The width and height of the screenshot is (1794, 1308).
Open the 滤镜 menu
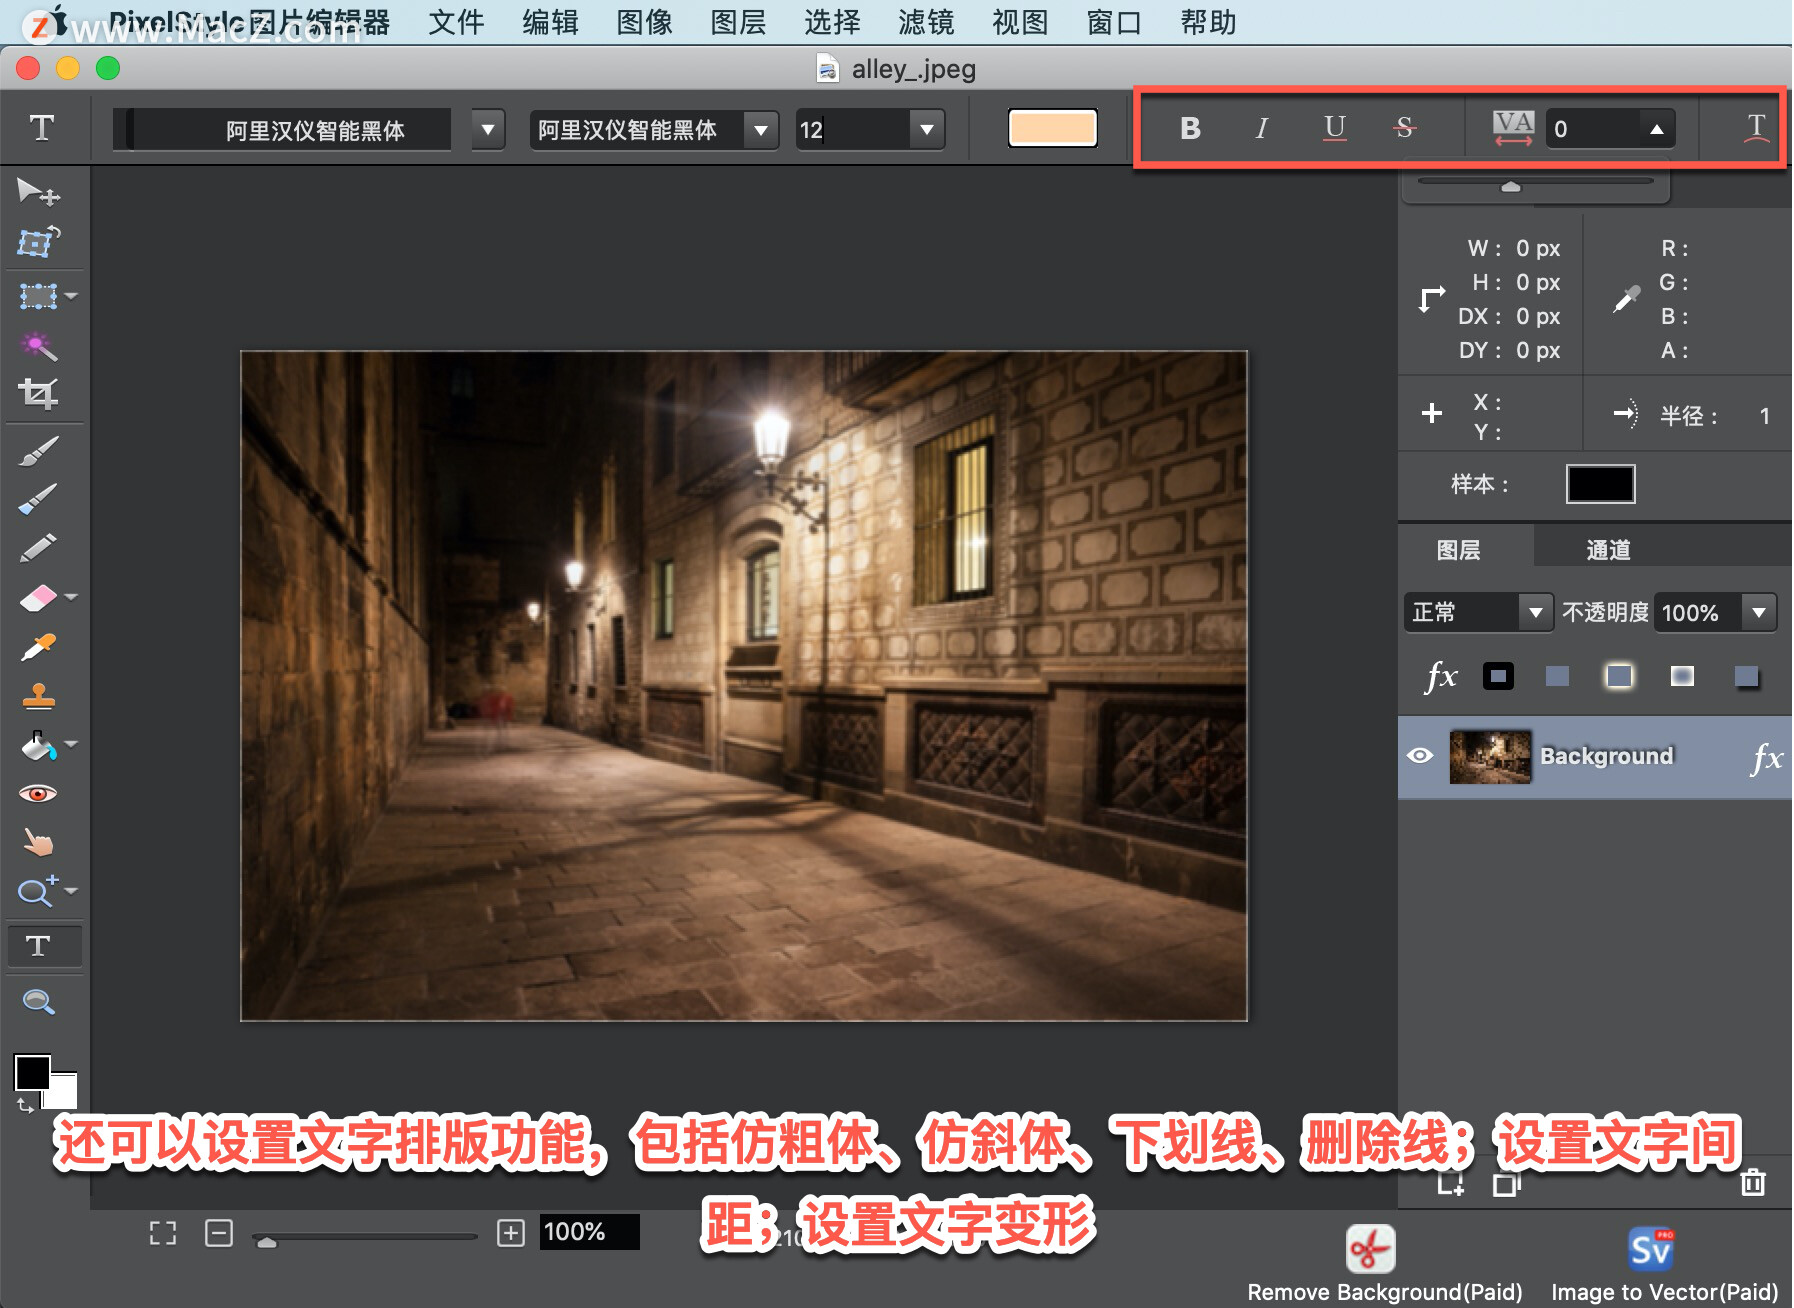pos(926,22)
